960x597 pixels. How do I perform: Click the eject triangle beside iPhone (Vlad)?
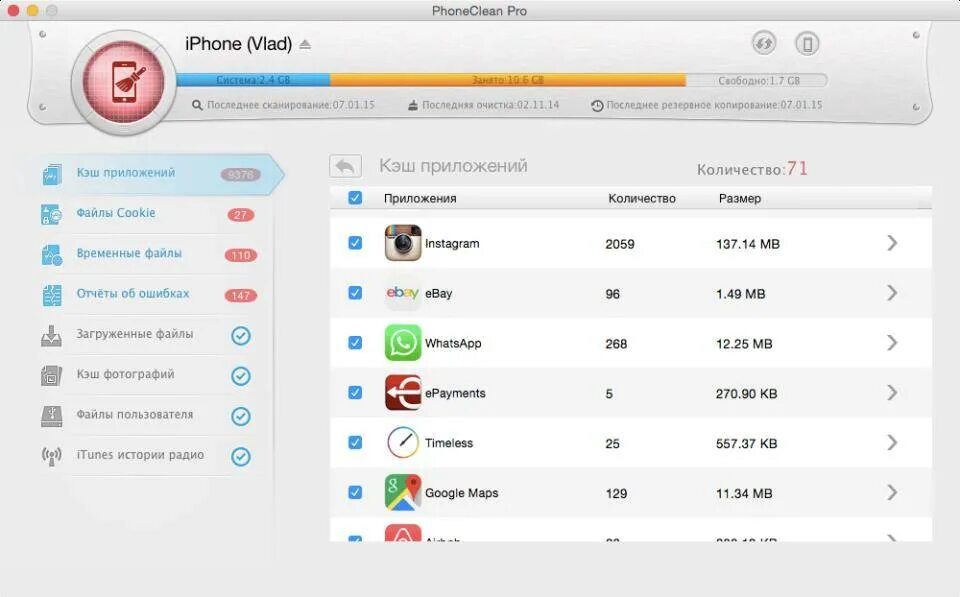[305, 45]
